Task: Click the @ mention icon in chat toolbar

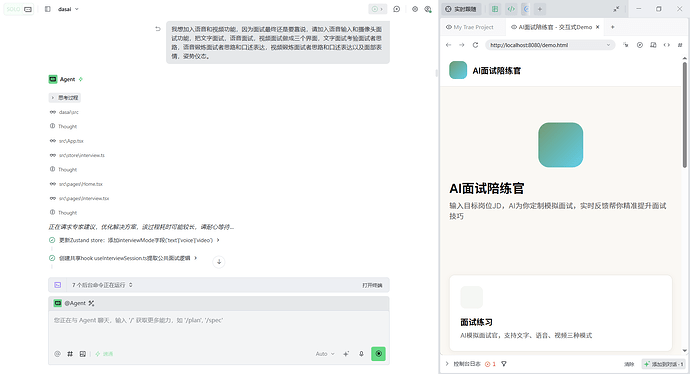Action: (x=57, y=354)
